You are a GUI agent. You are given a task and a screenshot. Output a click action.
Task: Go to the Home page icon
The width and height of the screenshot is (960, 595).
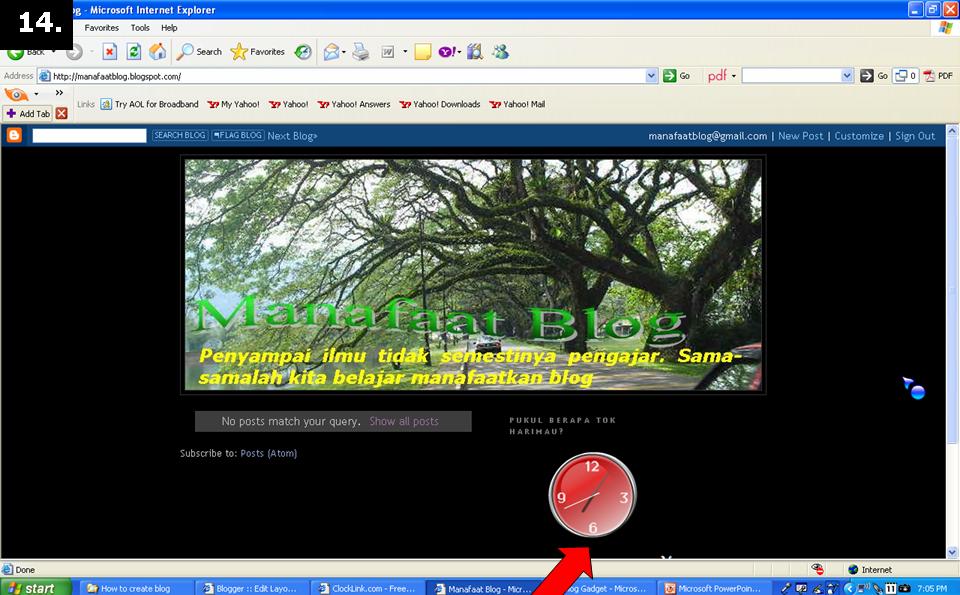[x=157, y=52]
